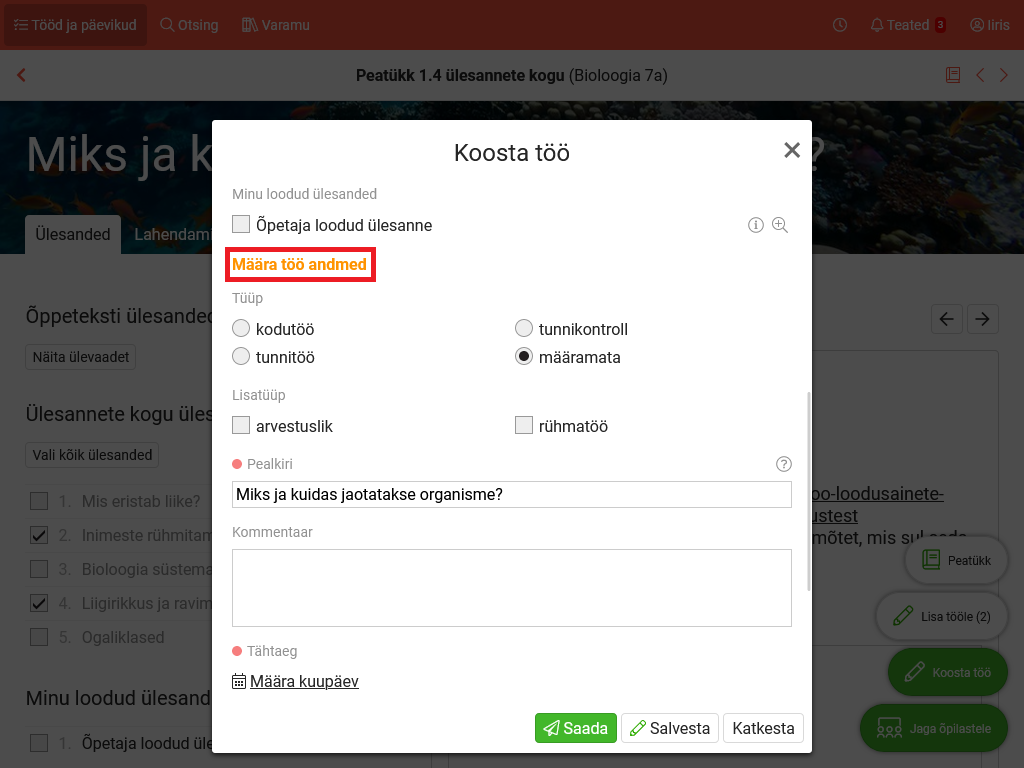Click the red back arrow on the left
The height and width of the screenshot is (768, 1024).
click(22, 75)
